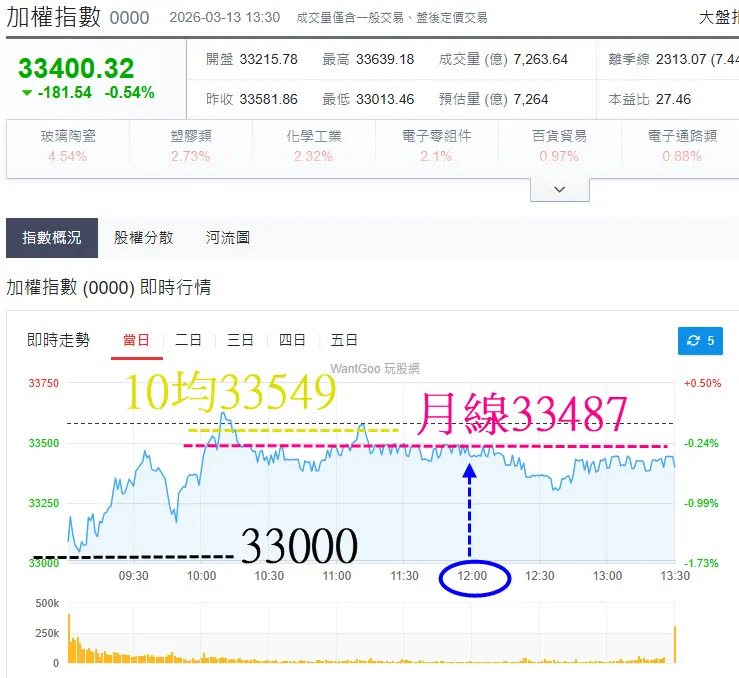The height and width of the screenshot is (678, 739).
Task: Open the 百貨貿易 sector at 0.97%
Action: point(559,146)
